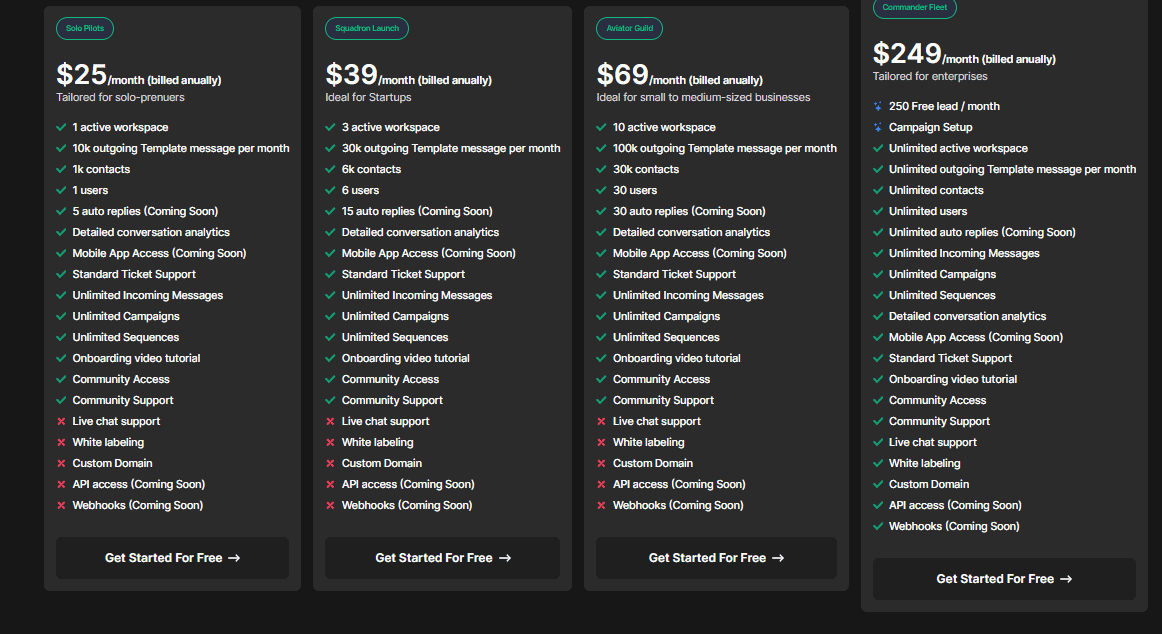This screenshot has height=634, width=1162.
Task: Select the Aviator Guild plan badge
Action: [x=629, y=28]
